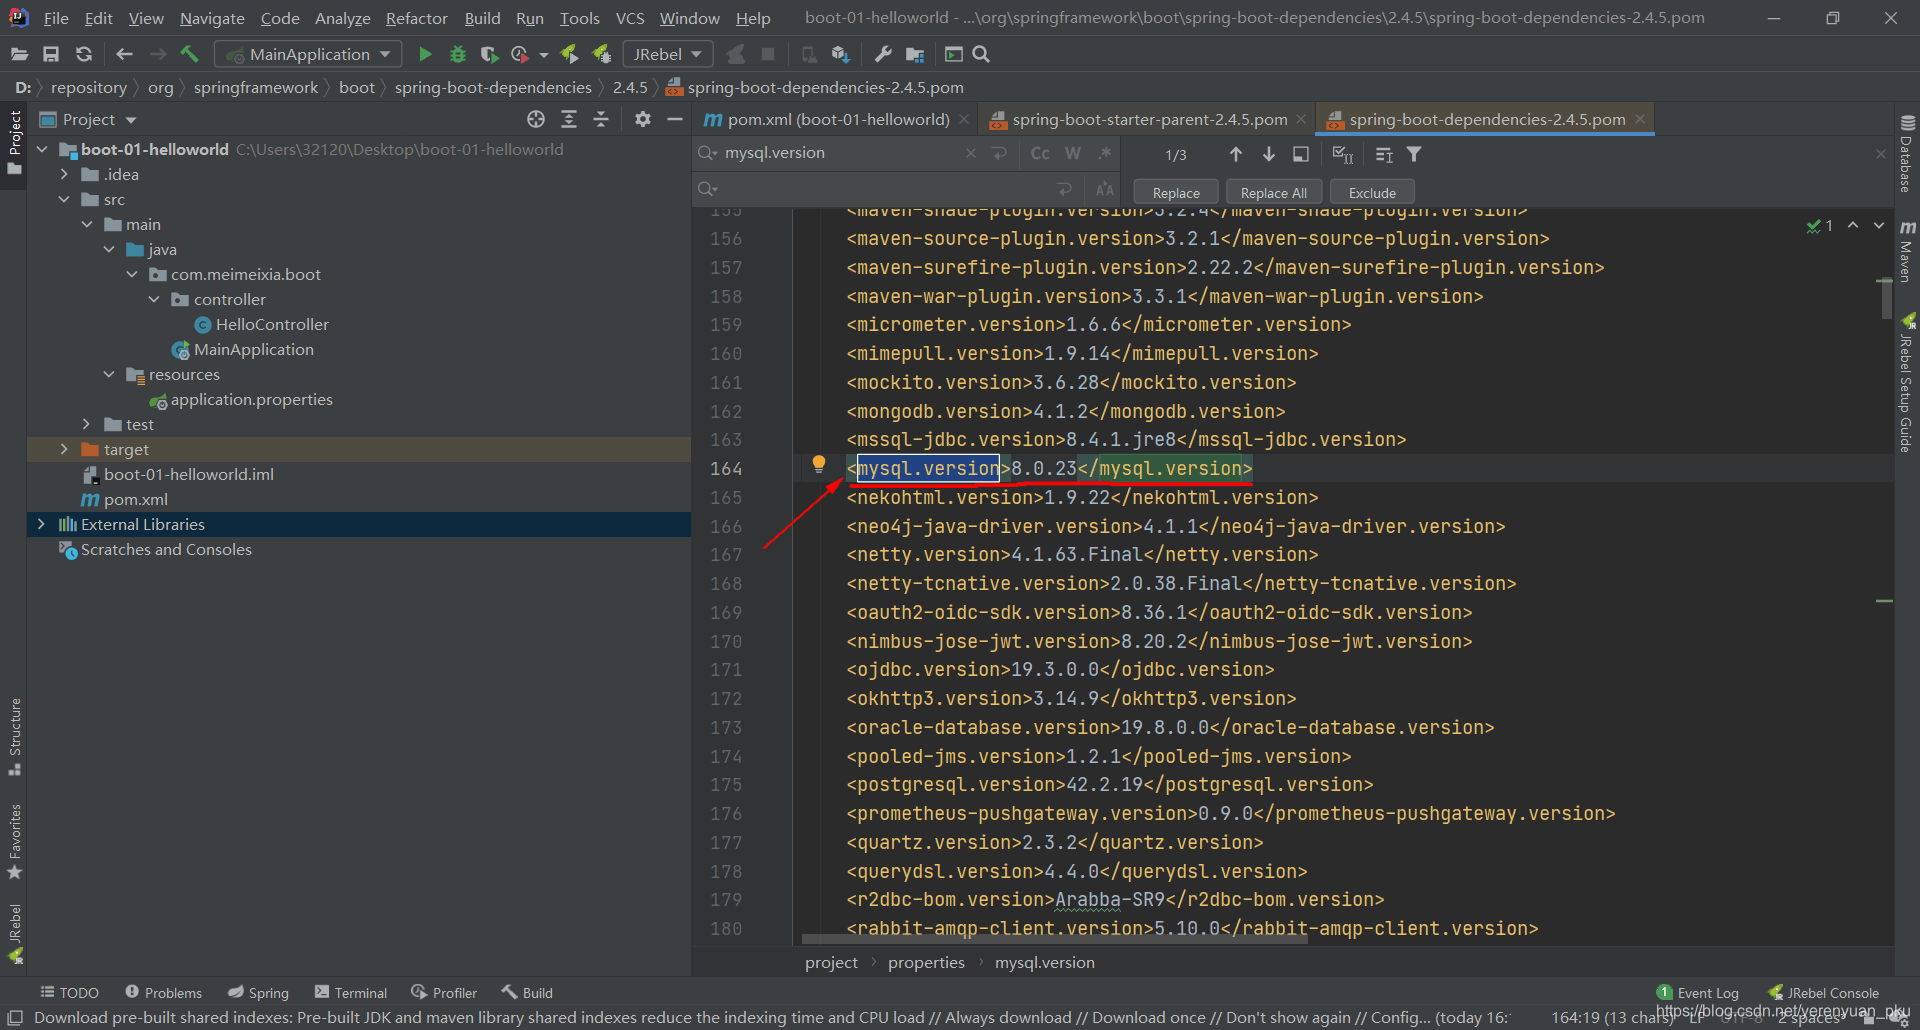
Task: Open the Maven side panel
Action: [x=1907, y=251]
